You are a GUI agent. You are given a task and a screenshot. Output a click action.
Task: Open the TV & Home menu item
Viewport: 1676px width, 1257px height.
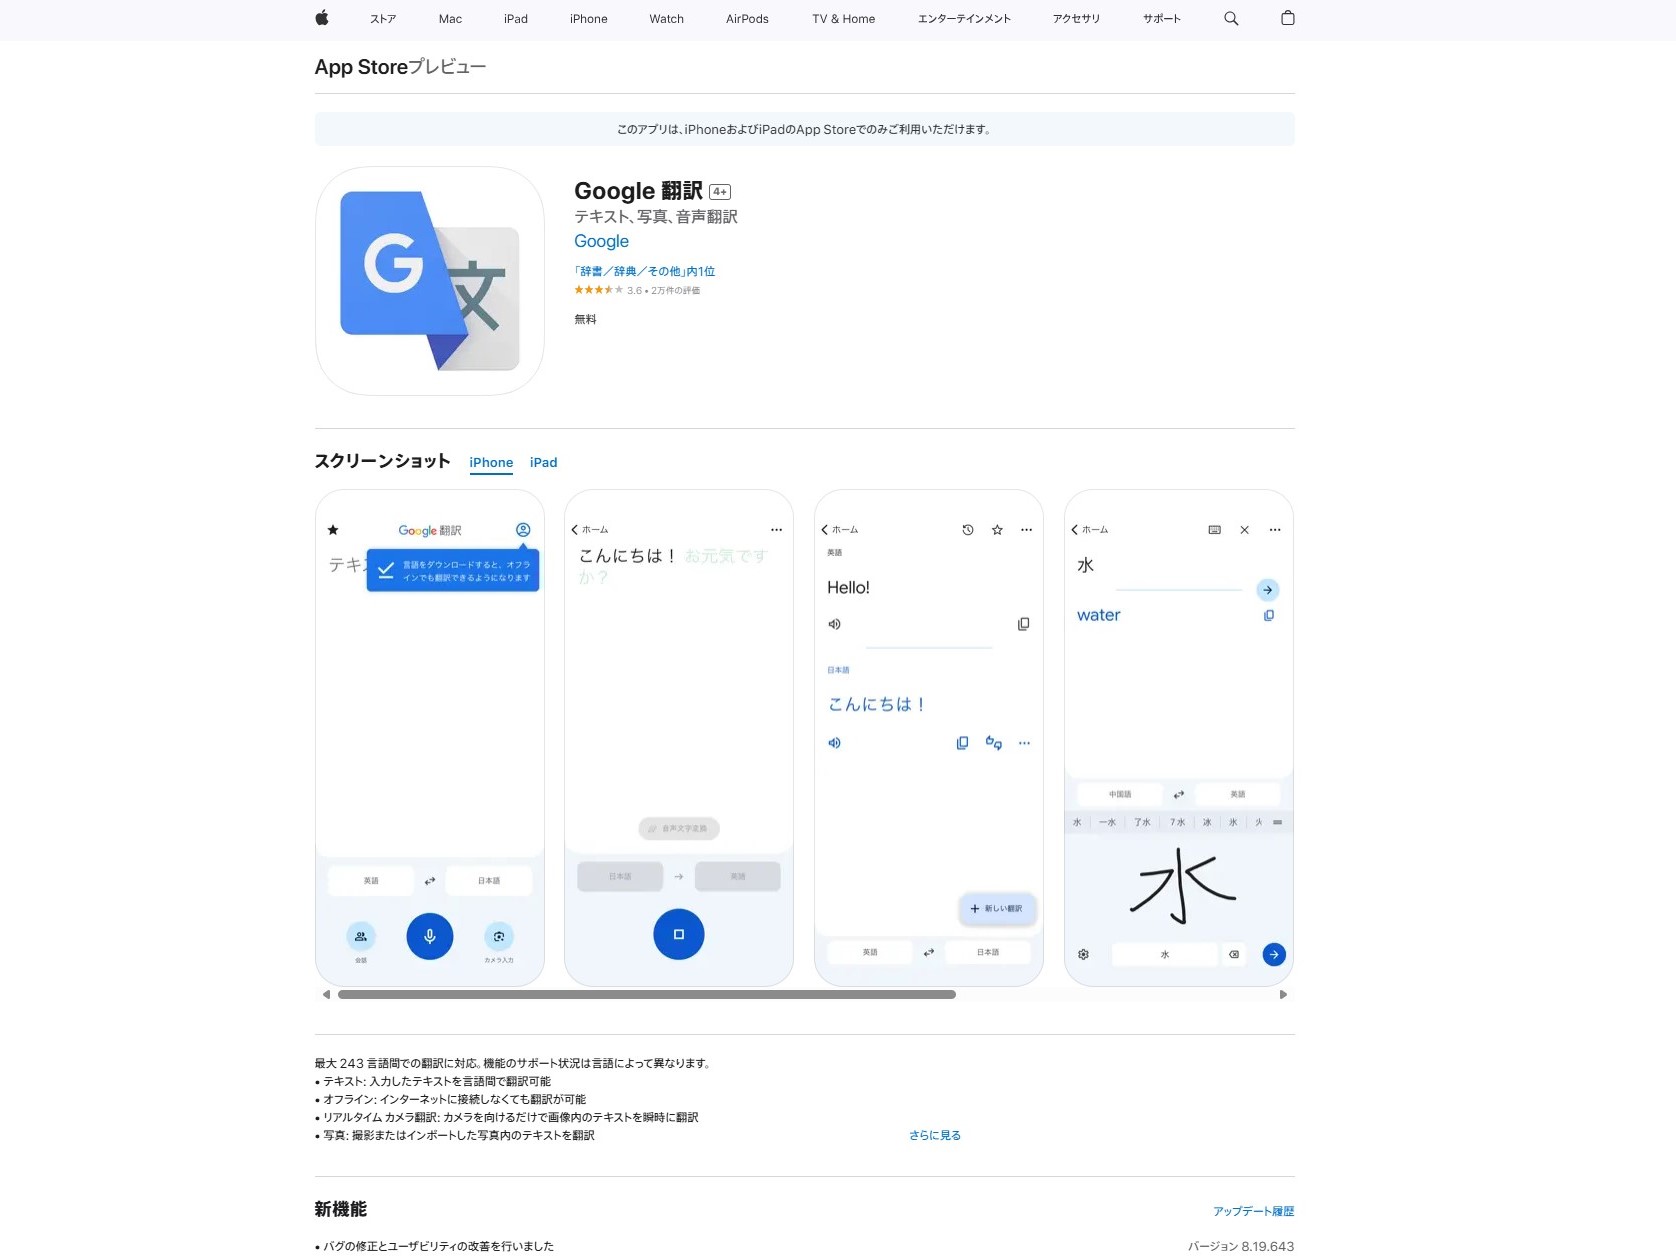842,18
